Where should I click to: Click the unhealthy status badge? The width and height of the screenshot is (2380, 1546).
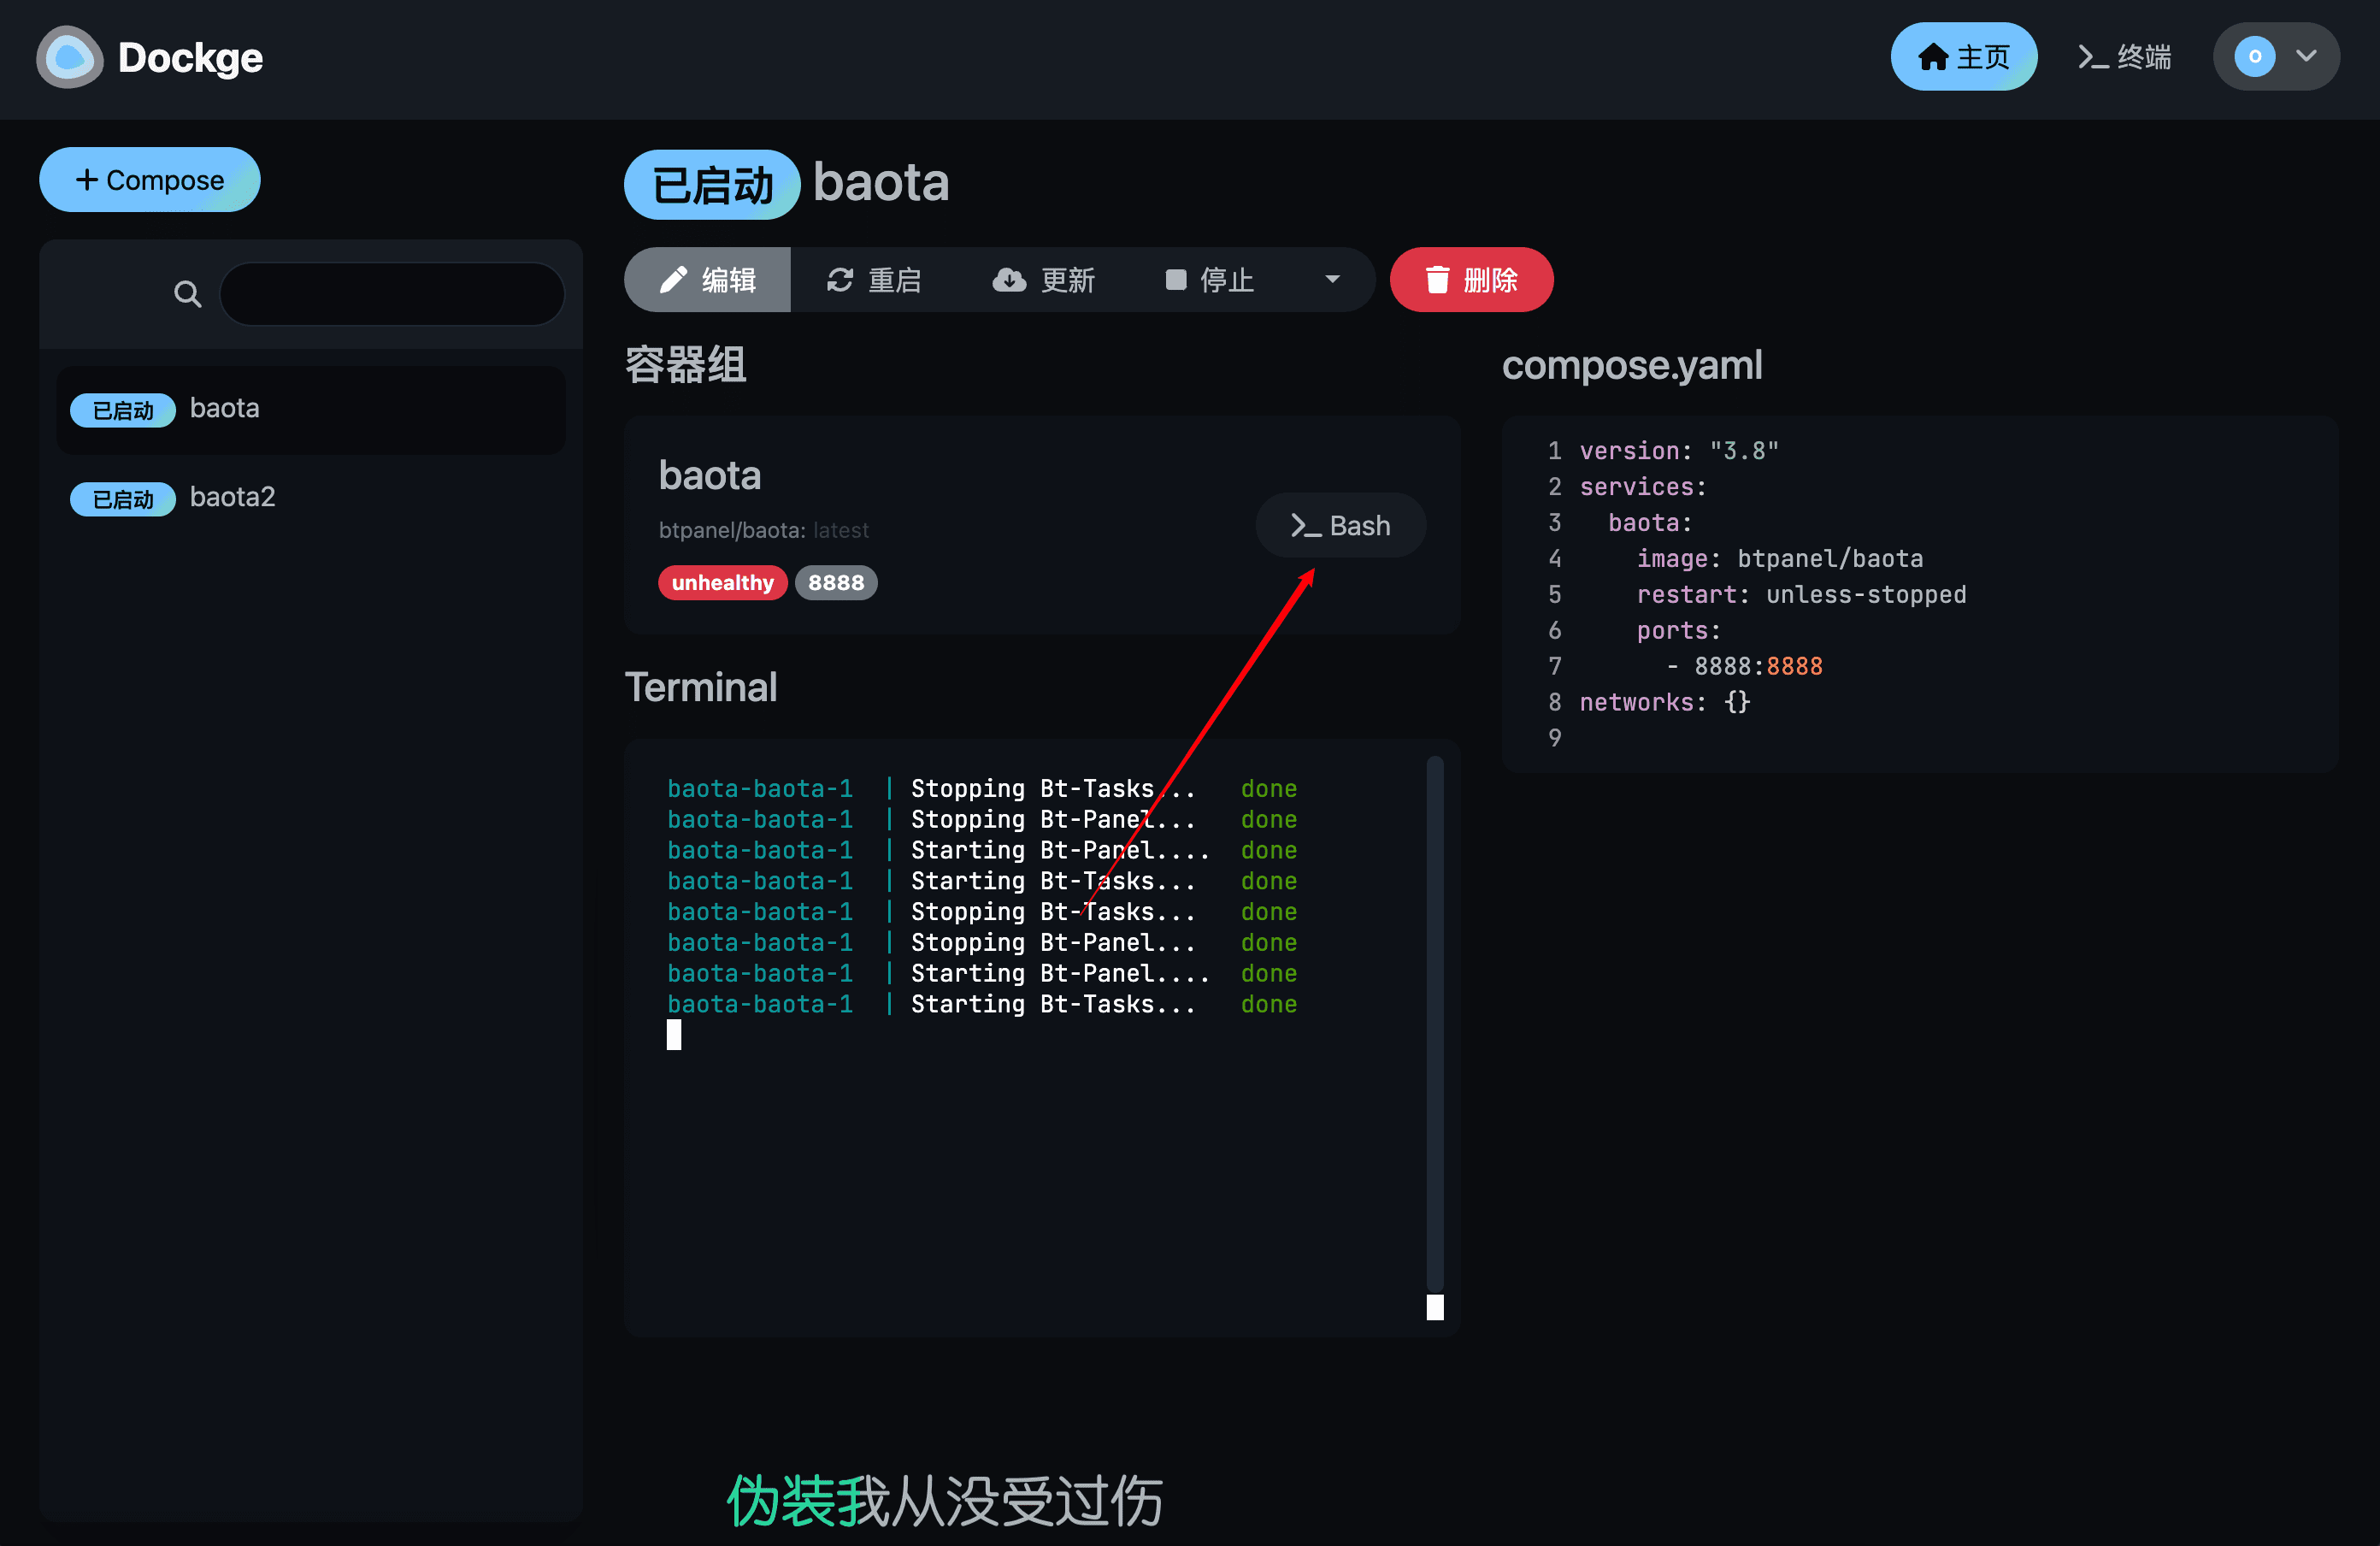click(722, 583)
